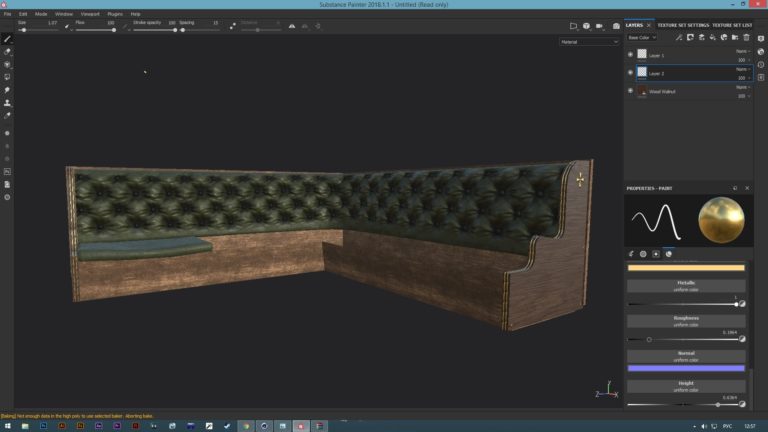
Task: Add a paint effect from layers toolbar
Action: coord(679,37)
